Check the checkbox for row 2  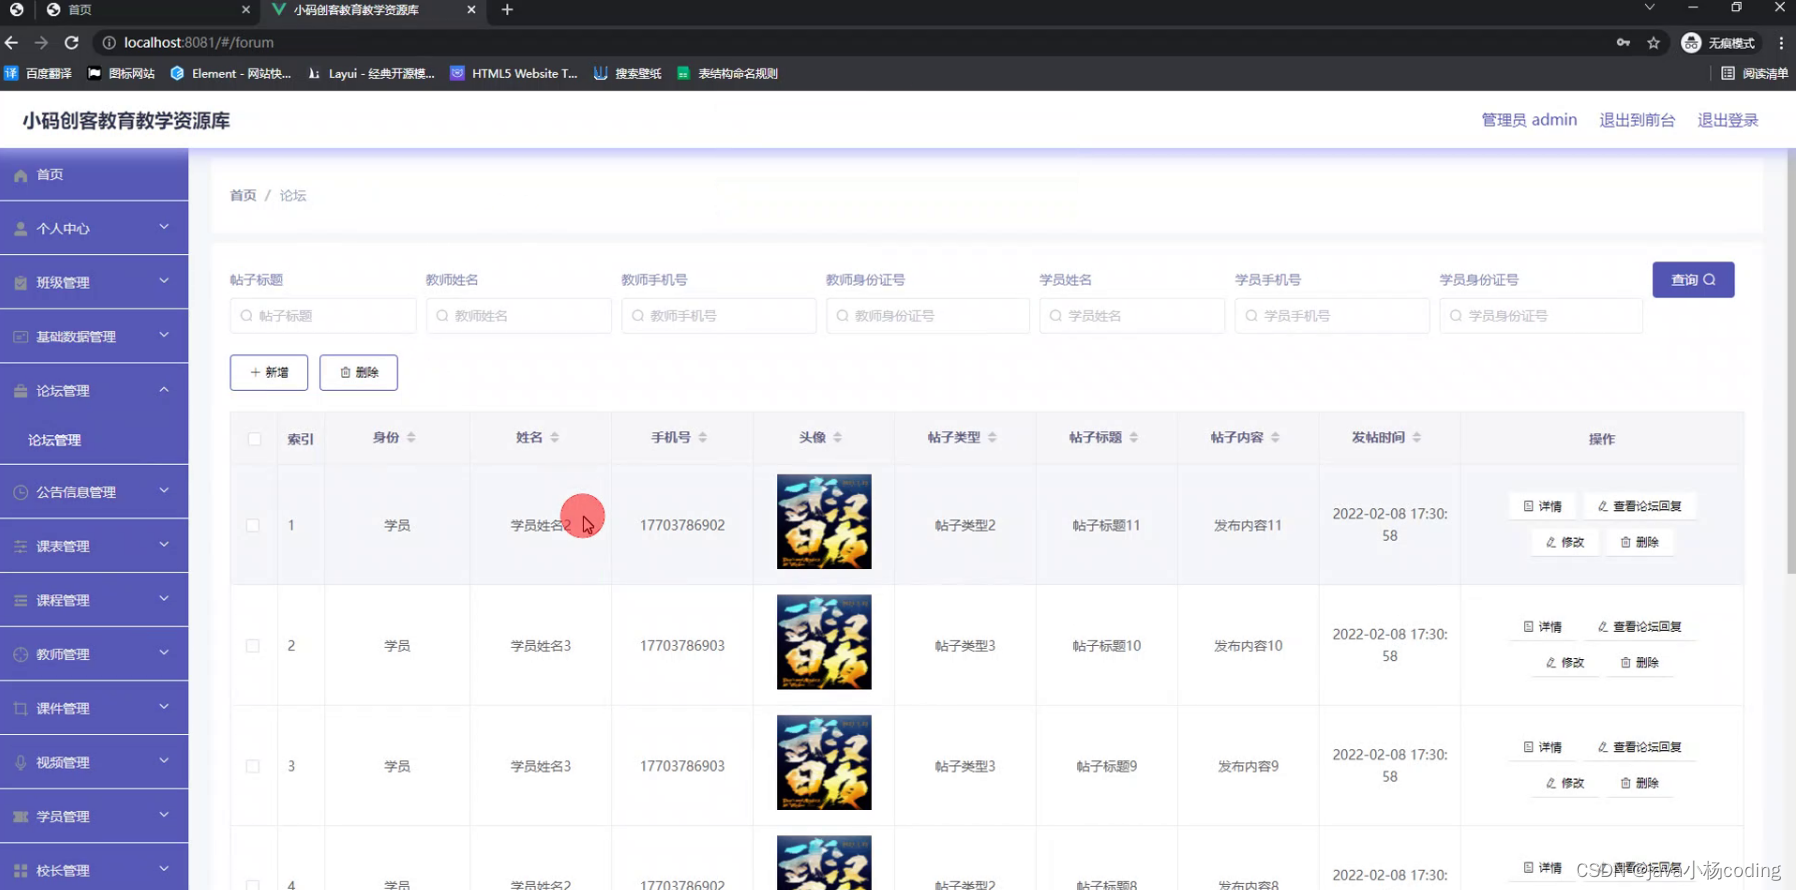coord(253,646)
